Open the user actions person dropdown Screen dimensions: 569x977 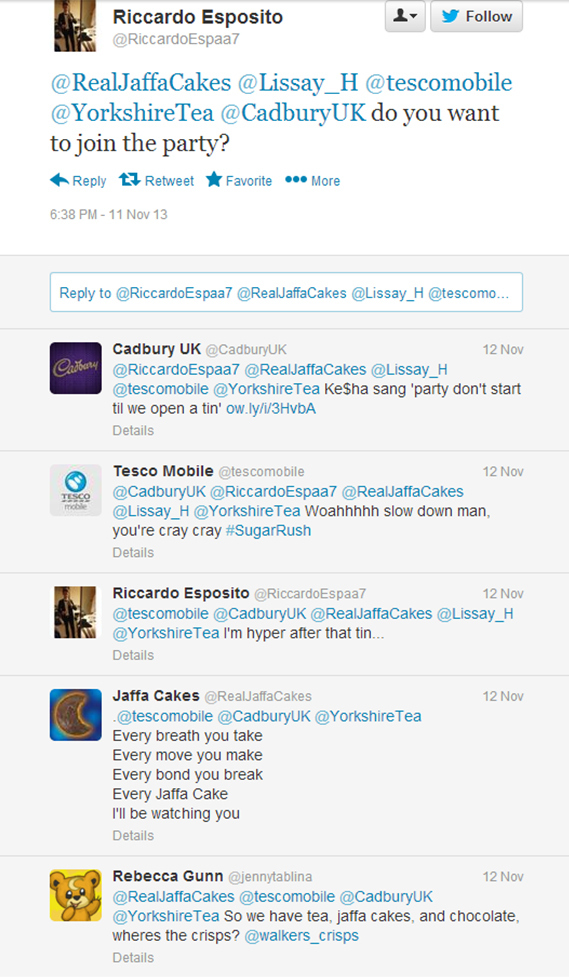coord(405,16)
